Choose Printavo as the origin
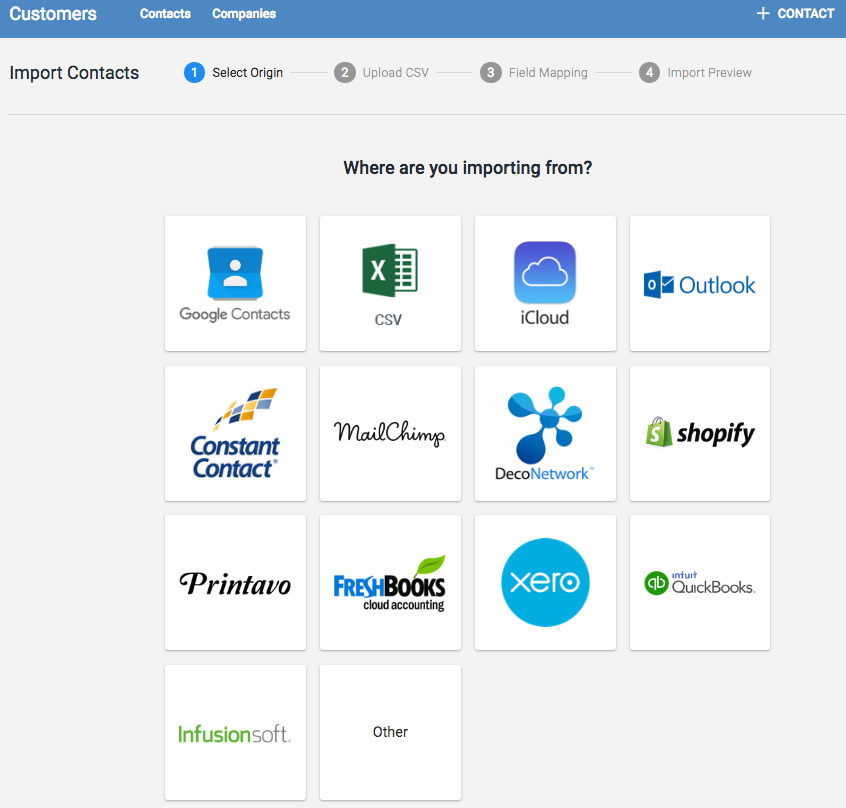The image size is (846, 808). pyautogui.click(x=235, y=582)
